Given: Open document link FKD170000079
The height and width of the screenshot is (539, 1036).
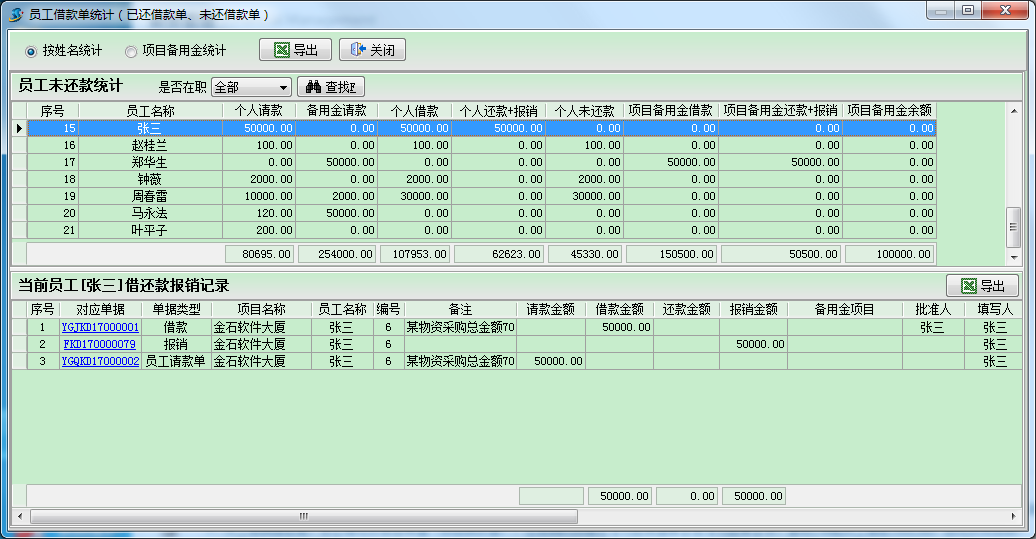Looking at the screenshot, I should pos(100,344).
